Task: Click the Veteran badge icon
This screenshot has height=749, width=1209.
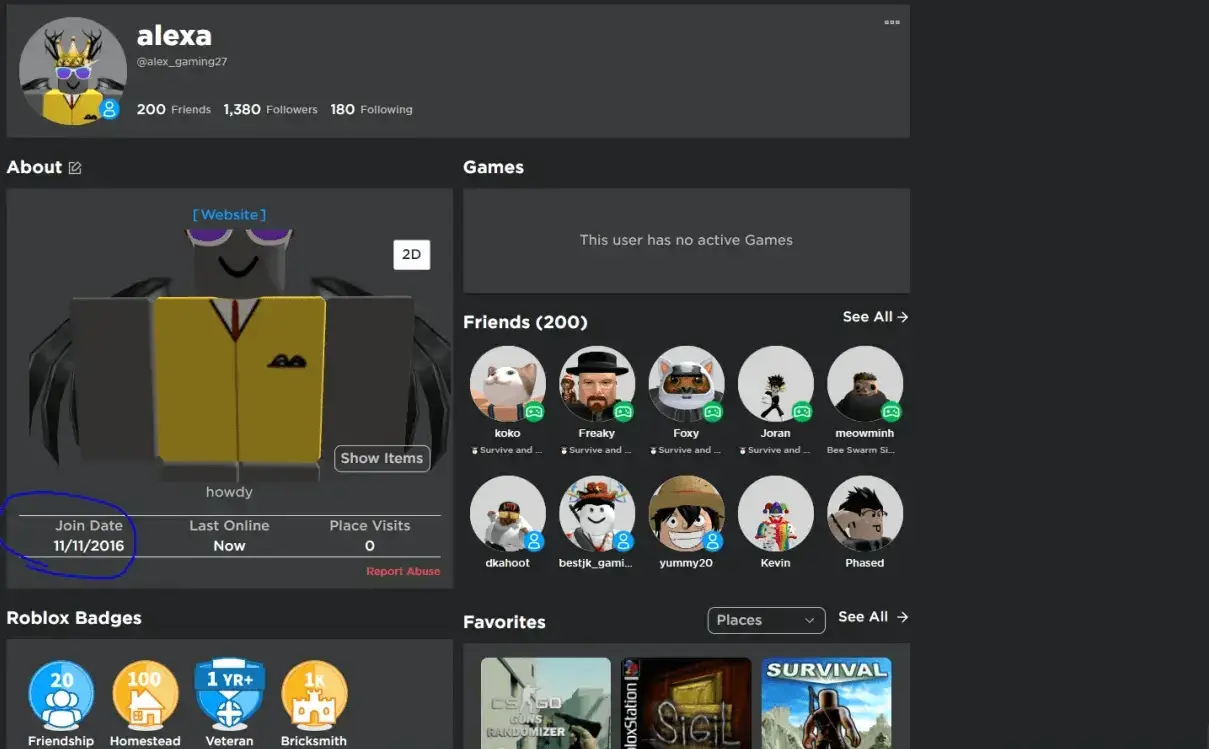Action: tap(229, 692)
